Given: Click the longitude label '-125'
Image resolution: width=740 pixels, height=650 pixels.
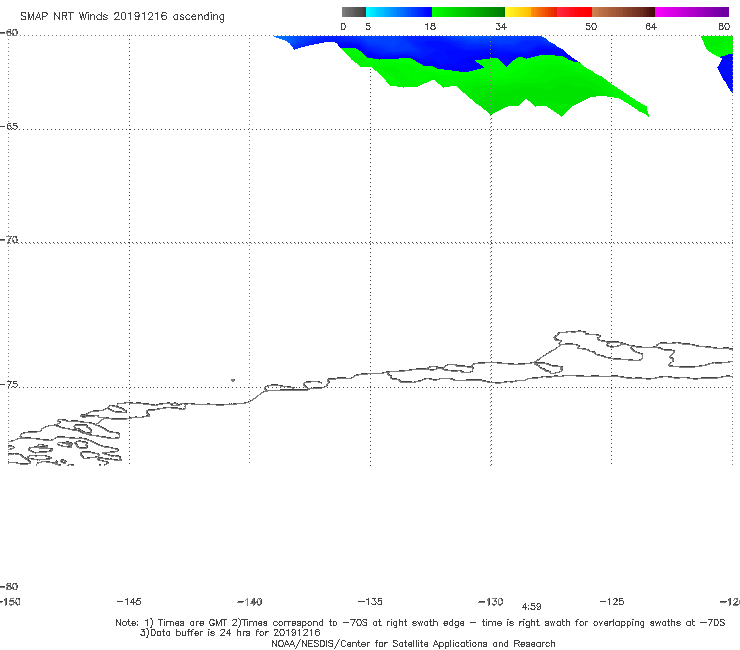Looking at the screenshot, I should (x=612, y=601).
